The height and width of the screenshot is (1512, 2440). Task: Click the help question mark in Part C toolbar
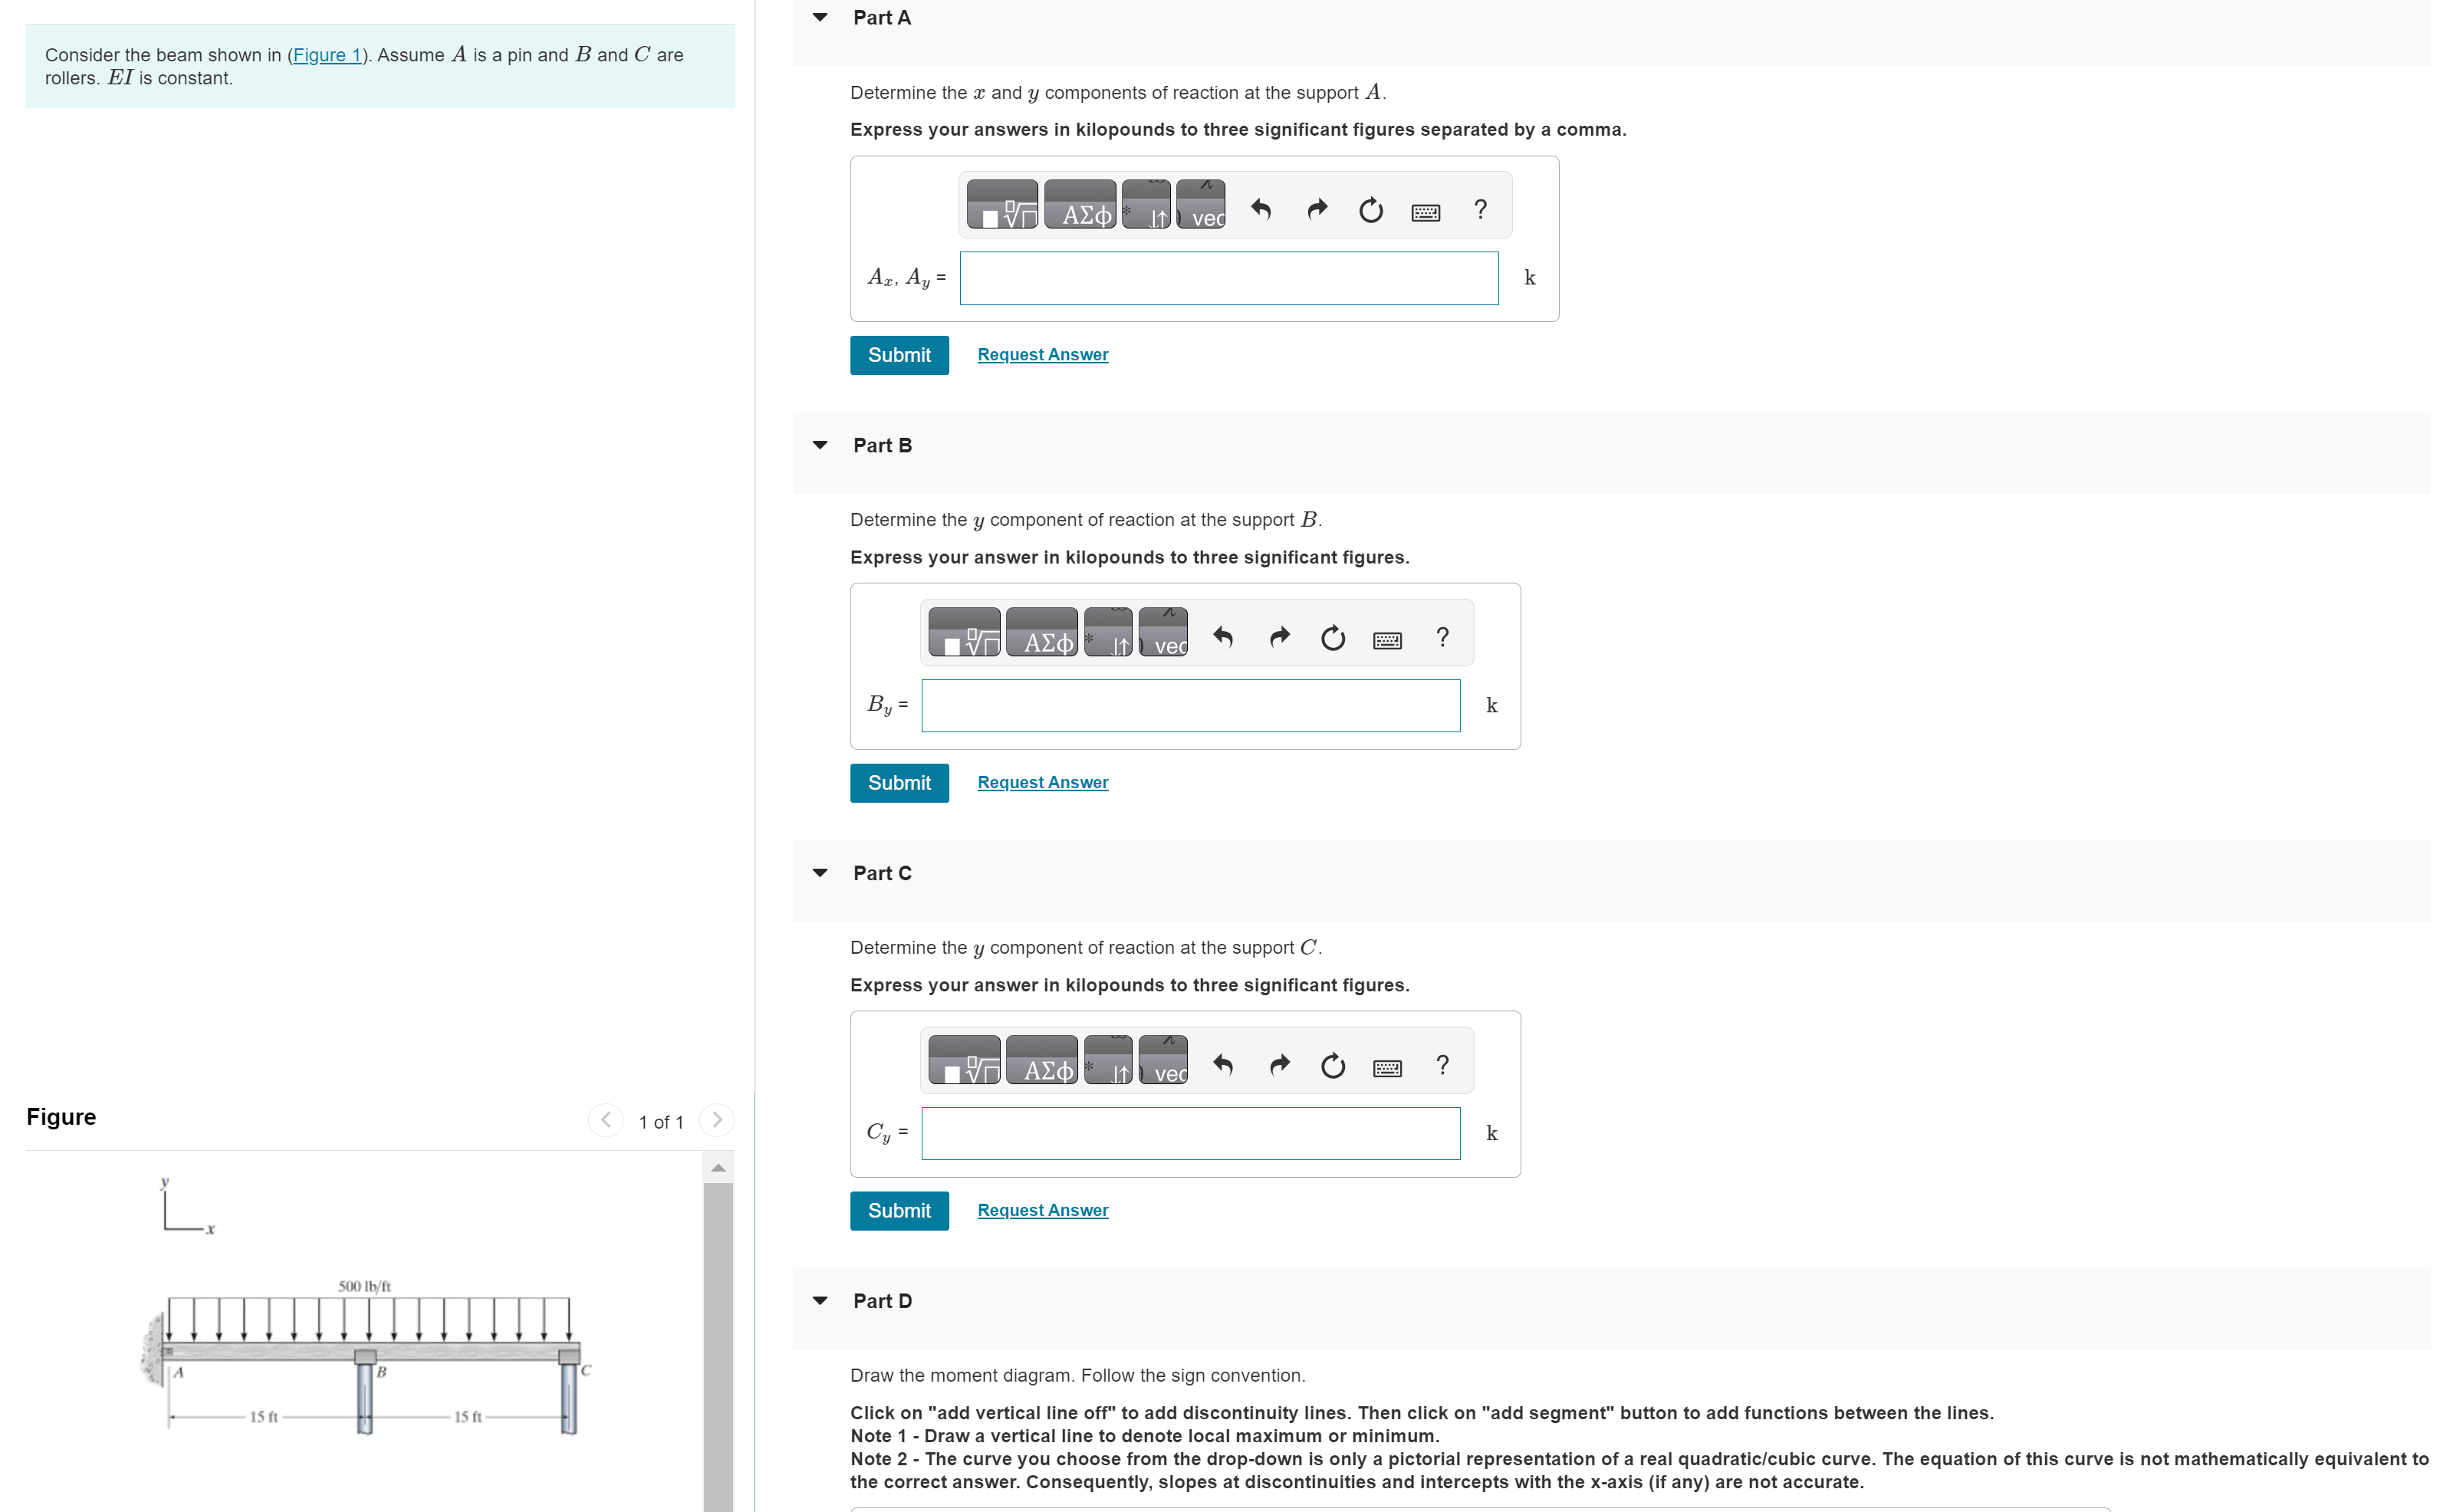(1442, 1064)
